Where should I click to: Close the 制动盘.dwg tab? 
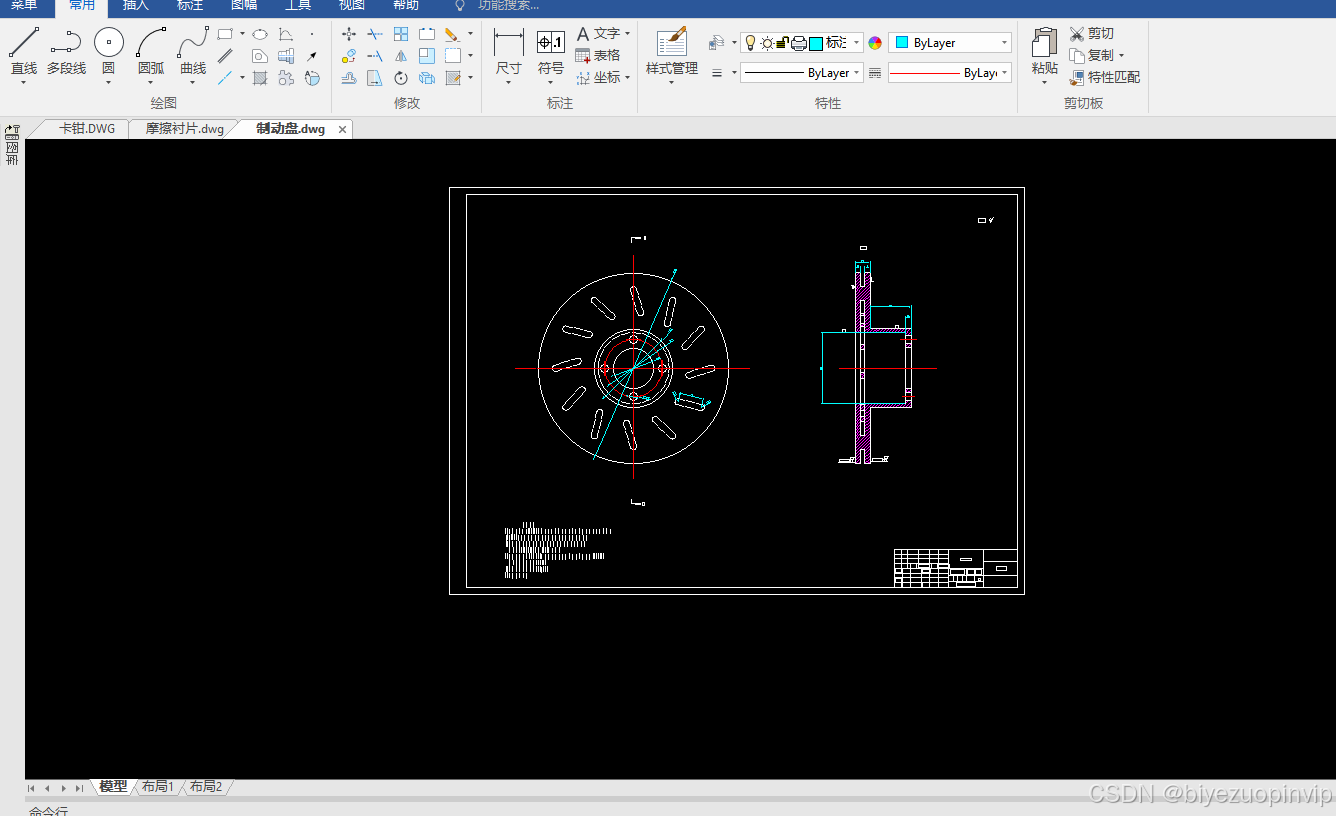tap(342, 130)
